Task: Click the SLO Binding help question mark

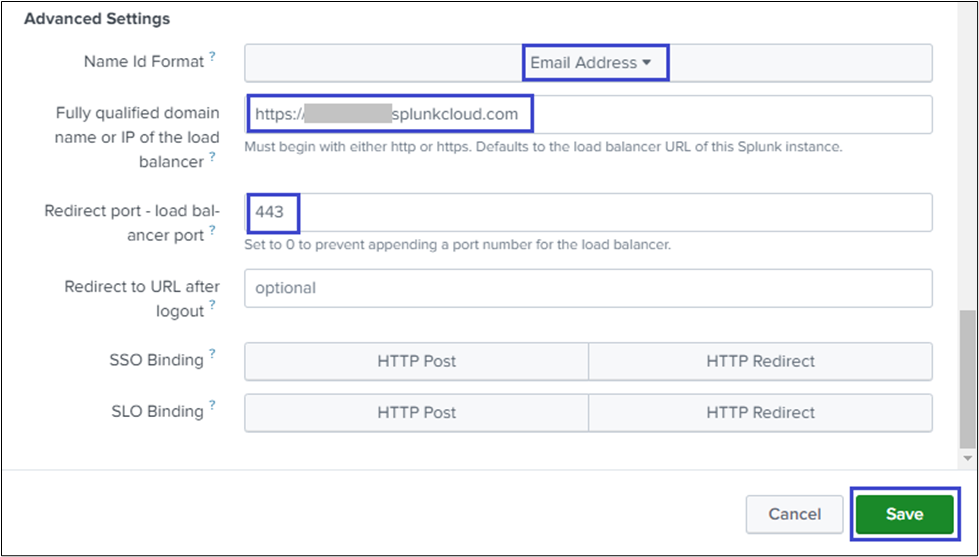Action: point(212,407)
